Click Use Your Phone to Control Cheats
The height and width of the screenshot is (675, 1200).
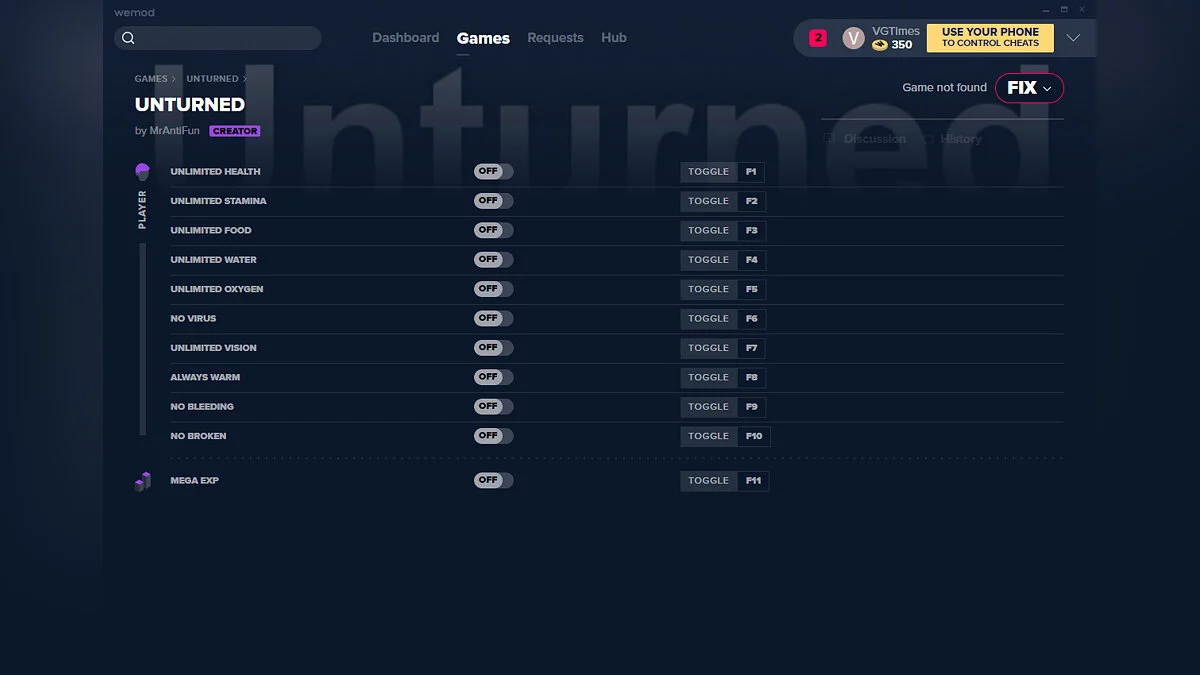[x=990, y=38]
